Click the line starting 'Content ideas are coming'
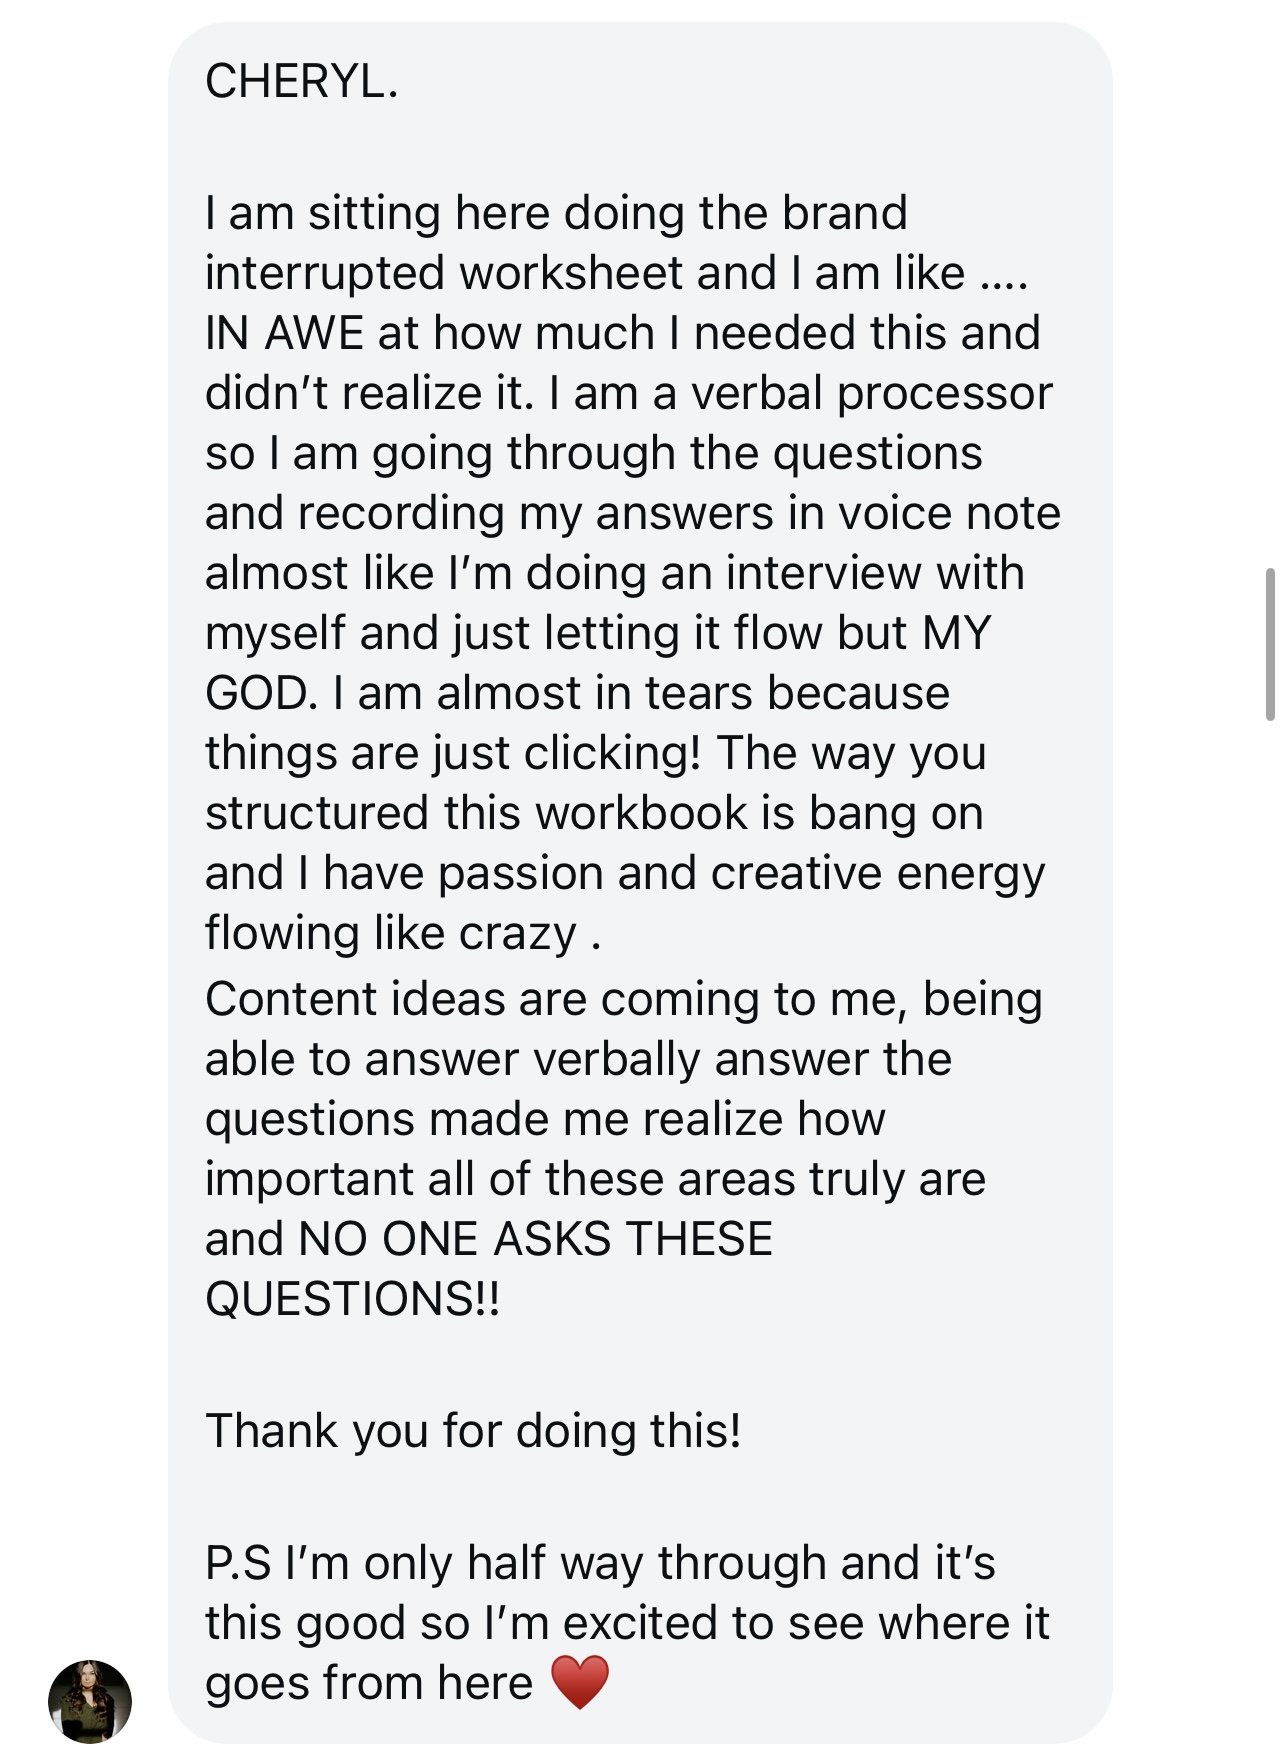1284x1763 pixels. click(624, 999)
